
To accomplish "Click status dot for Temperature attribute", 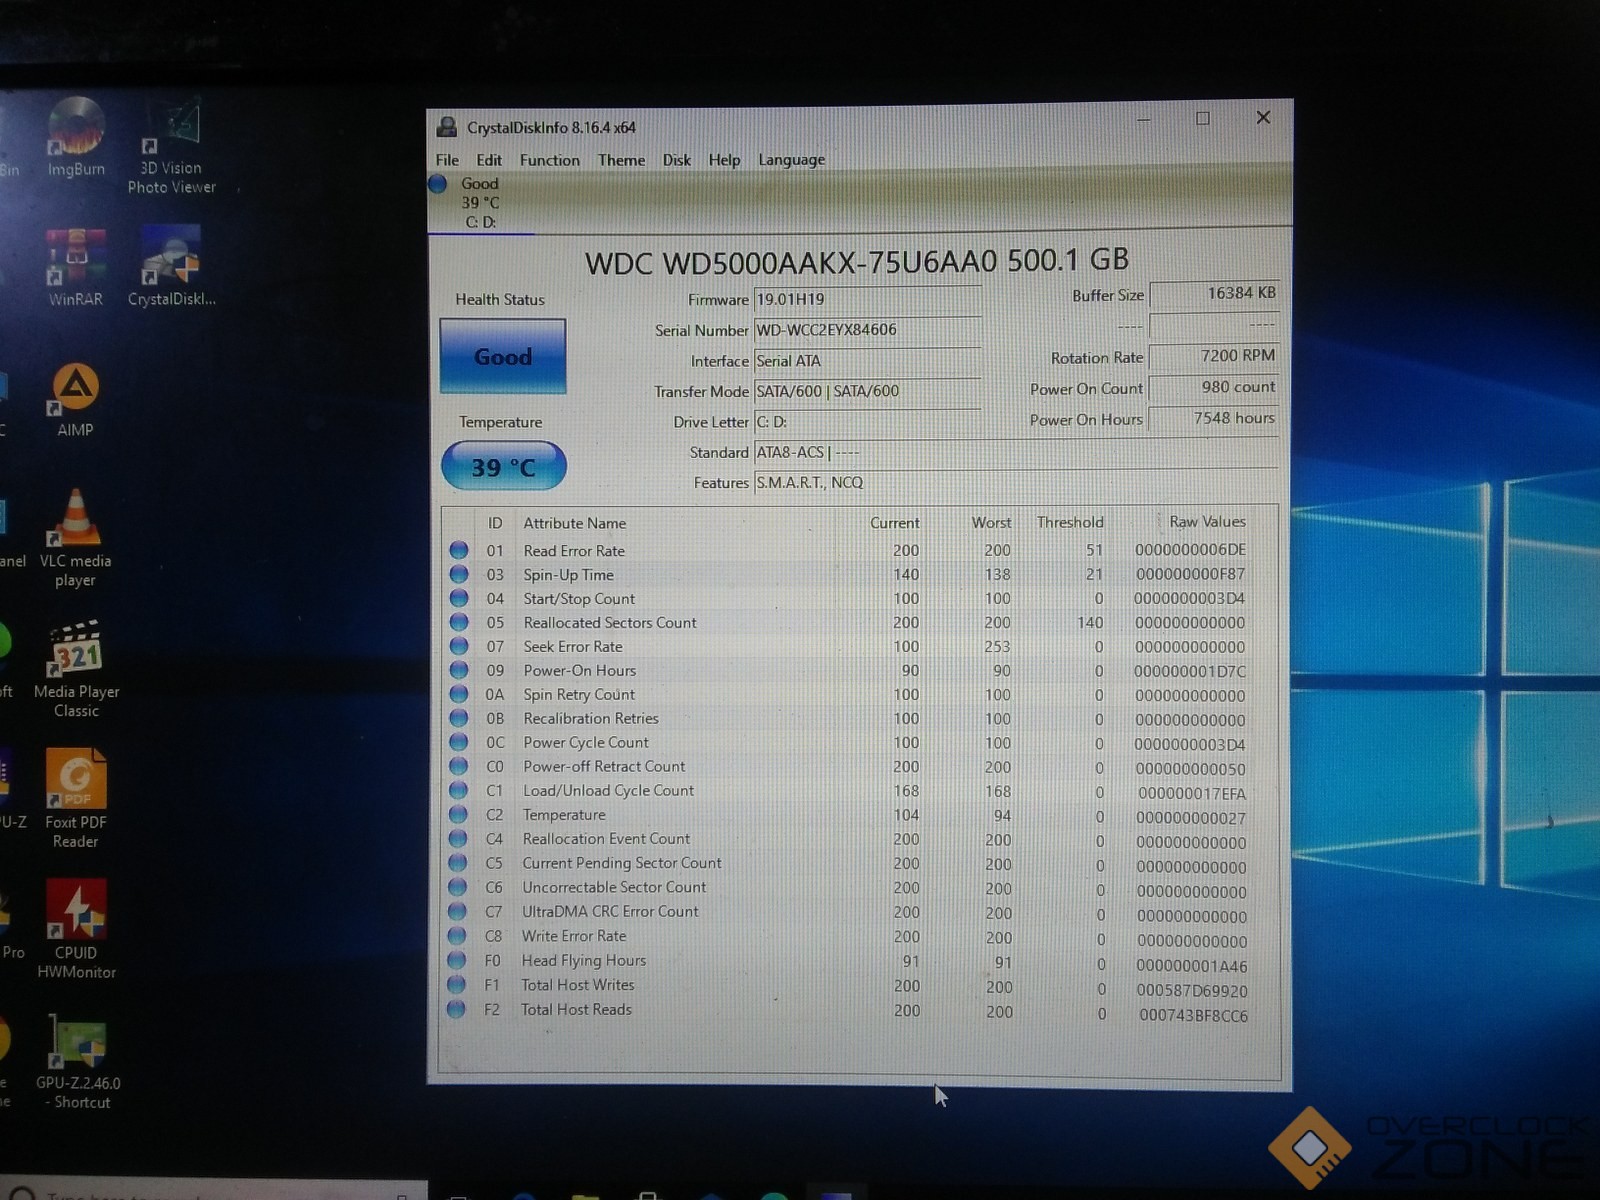I will 458,814.
